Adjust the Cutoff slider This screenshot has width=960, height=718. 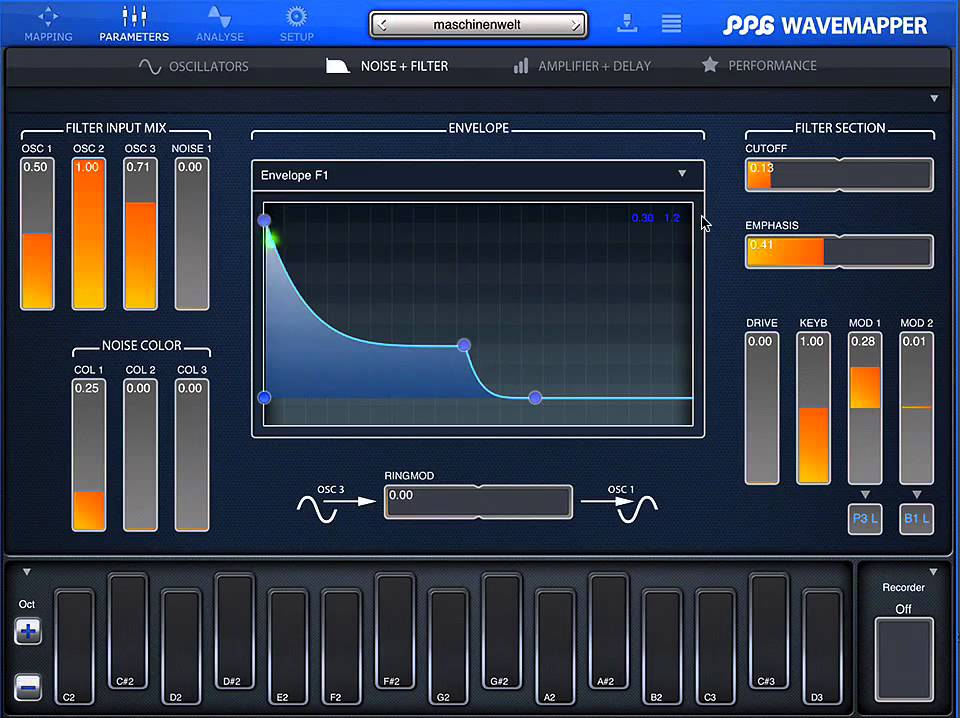[x=839, y=174]
